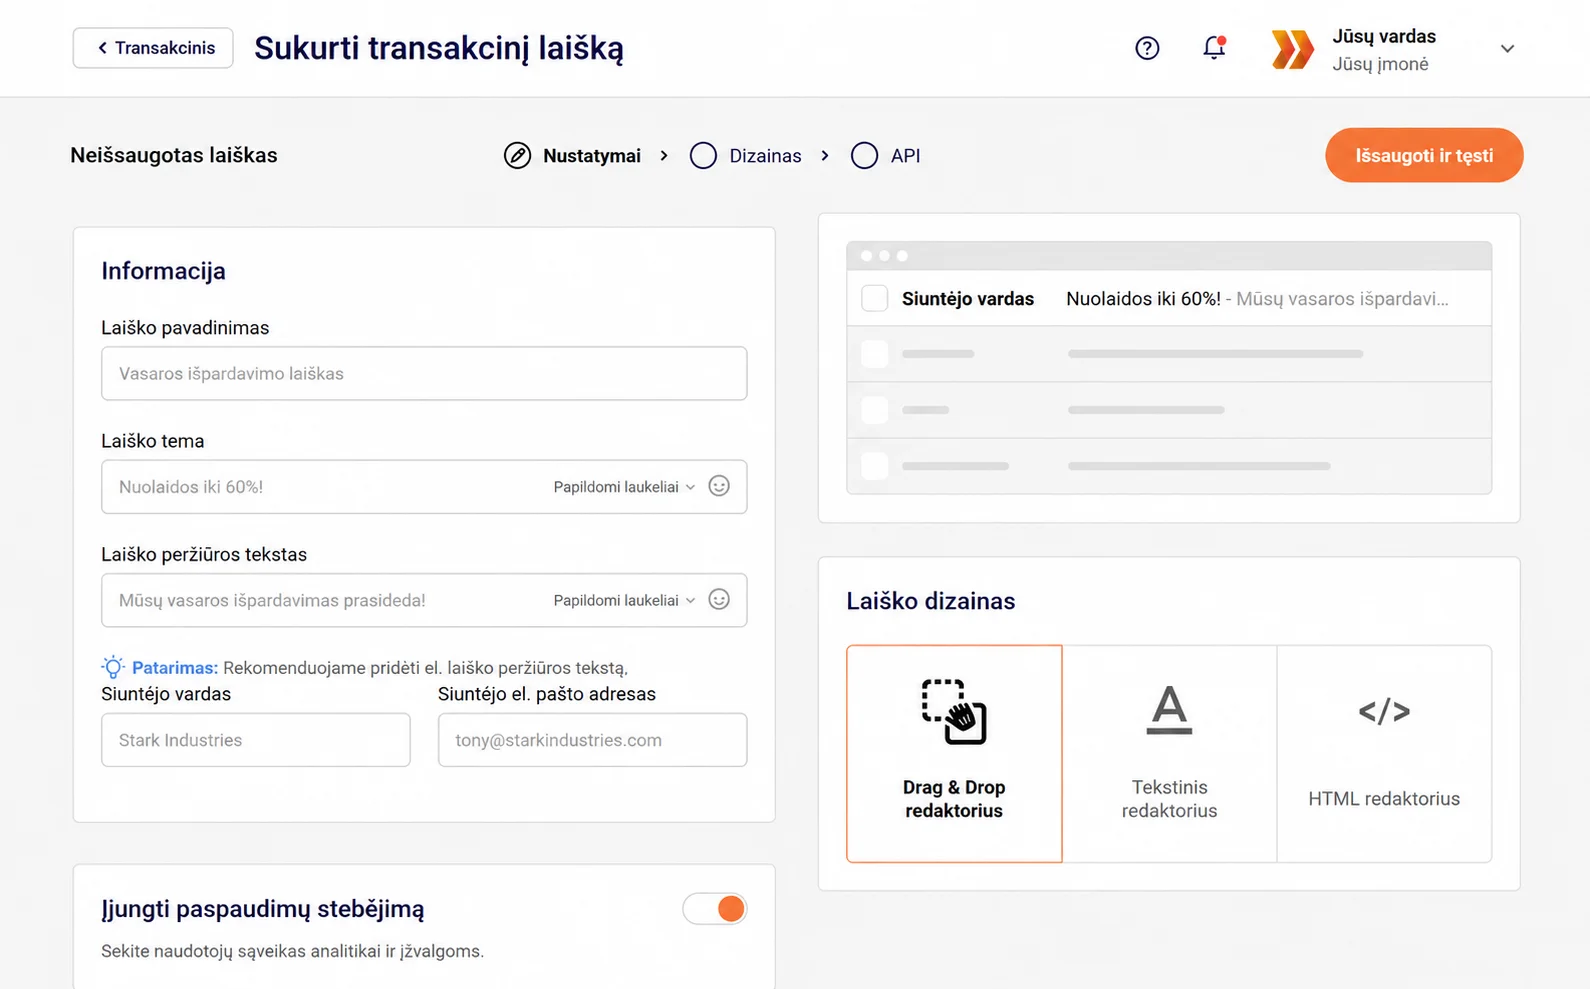The width and height of the screenshot is (1590, 989).
Task: Open the notifications bell icon
Action: point(1214,48)
